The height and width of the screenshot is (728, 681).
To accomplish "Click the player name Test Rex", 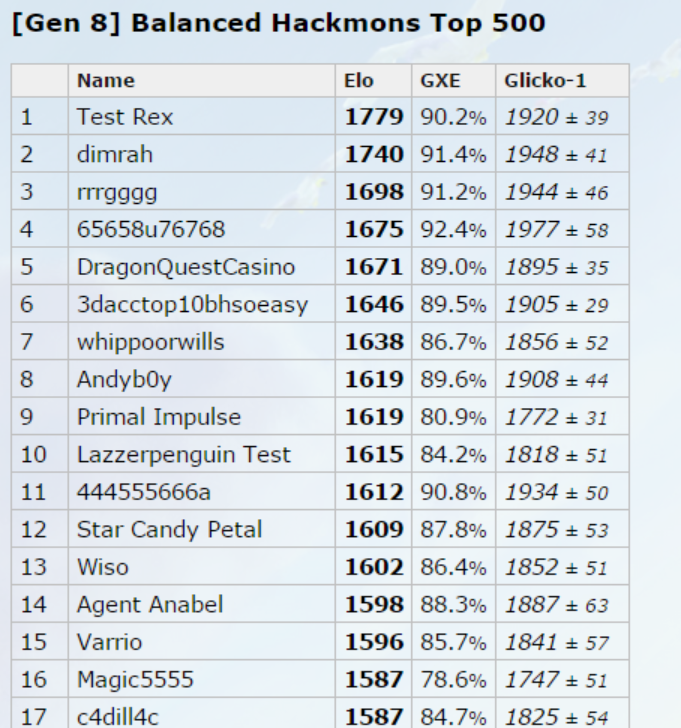I will pyautogui.click(x=125, y=117).
